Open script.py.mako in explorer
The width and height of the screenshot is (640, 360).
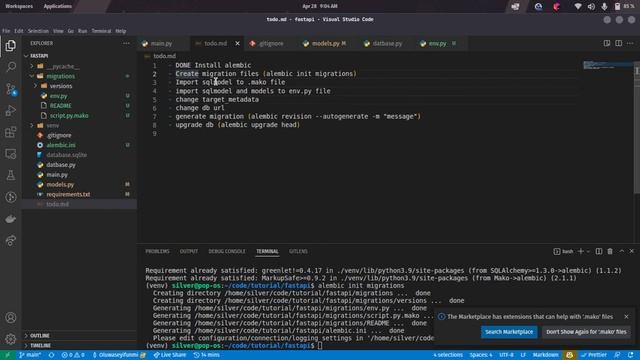click(69, 116)
